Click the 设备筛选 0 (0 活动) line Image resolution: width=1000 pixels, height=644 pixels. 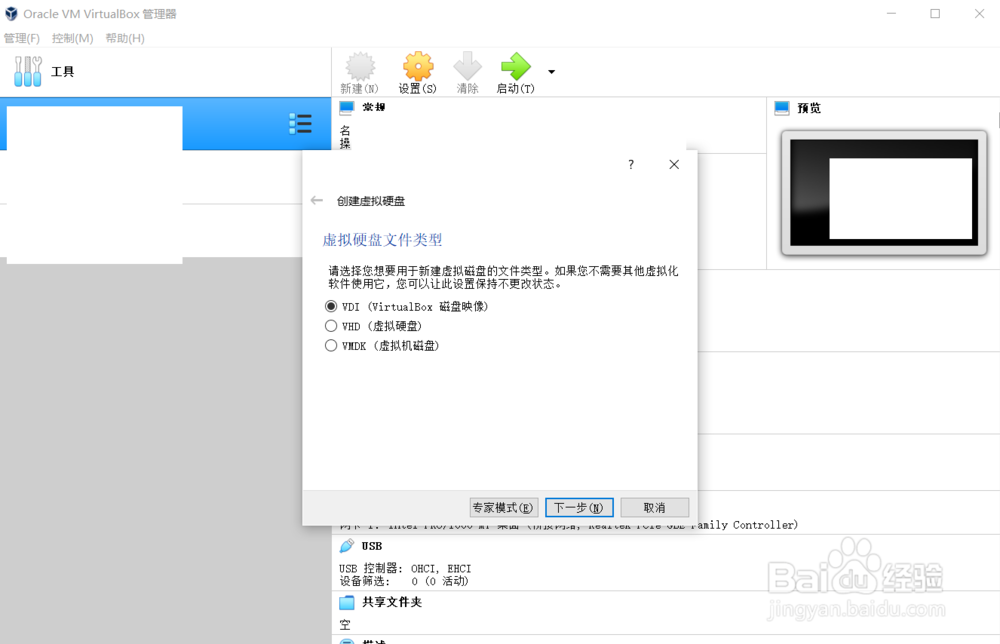point(404,581)
